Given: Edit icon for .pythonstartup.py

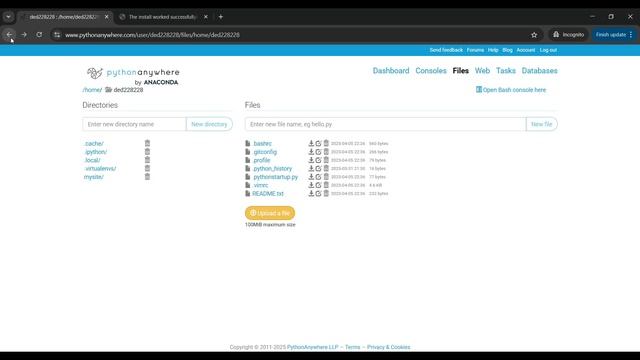Looking at the screenshot, I should (318, 177).
